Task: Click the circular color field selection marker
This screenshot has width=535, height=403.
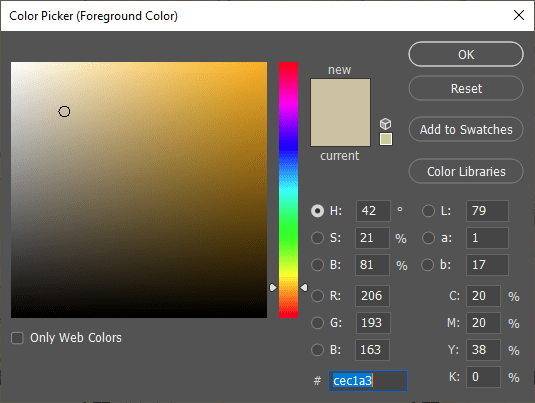Action: pyautogui.click(x=64, y=112)
